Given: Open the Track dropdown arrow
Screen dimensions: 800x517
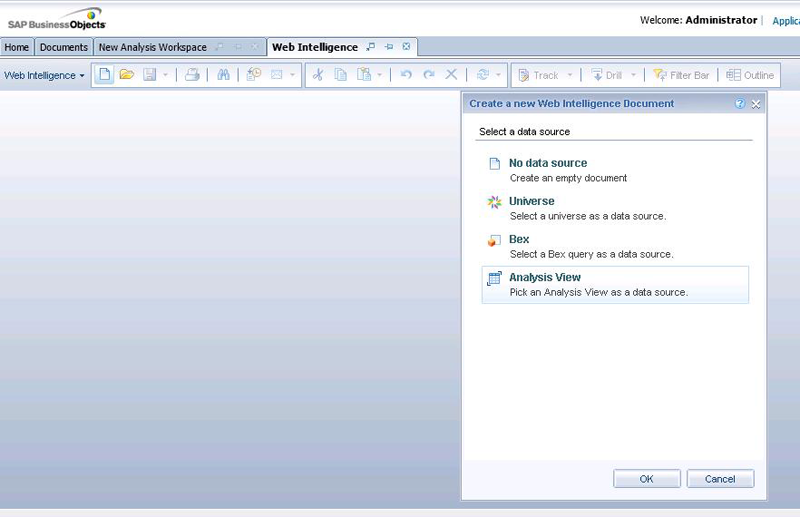Looking at the screenshot, I should click(x=570, y=75).
